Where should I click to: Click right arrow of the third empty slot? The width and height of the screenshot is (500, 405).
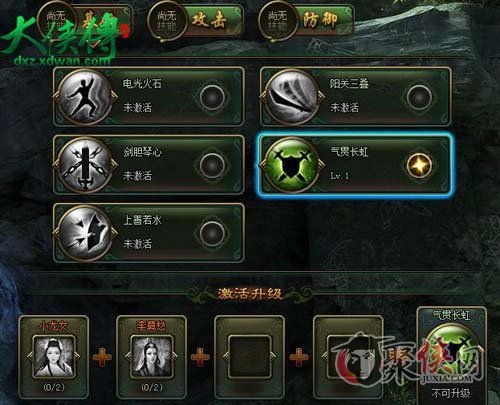273,356
